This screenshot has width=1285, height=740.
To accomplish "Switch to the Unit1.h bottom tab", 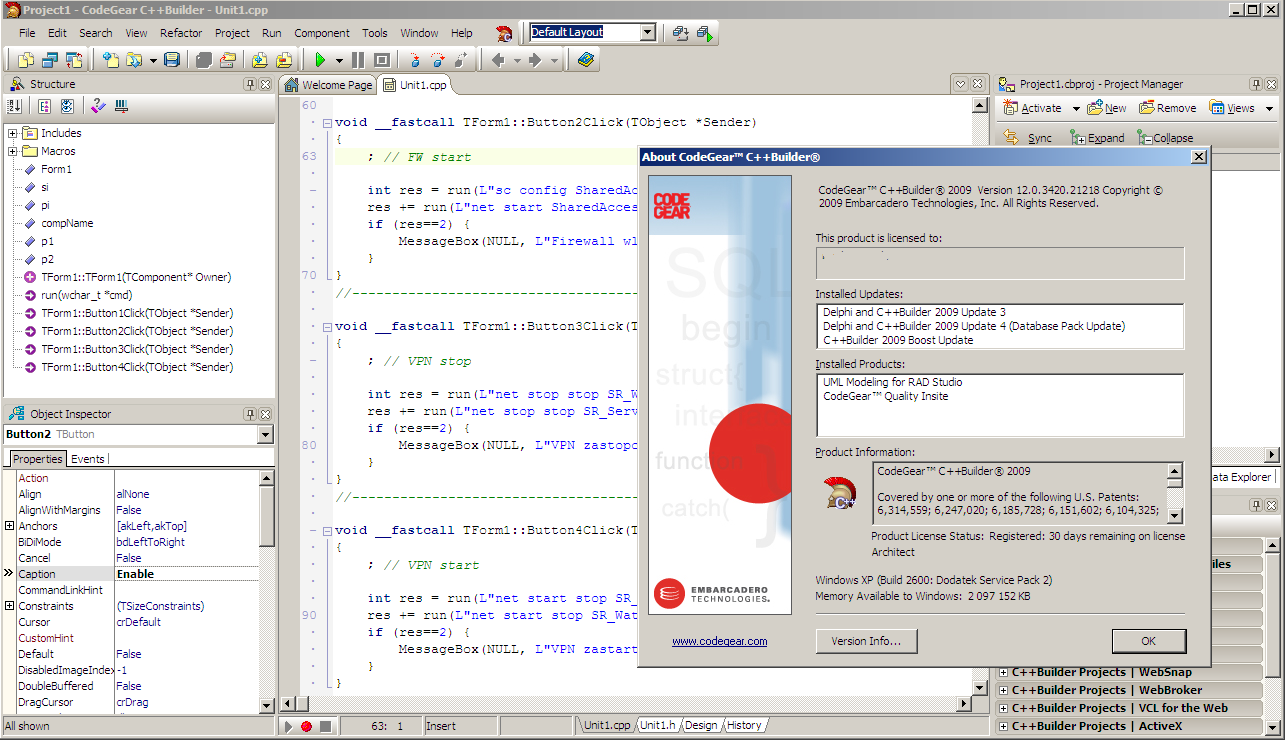I will [658, 726].
